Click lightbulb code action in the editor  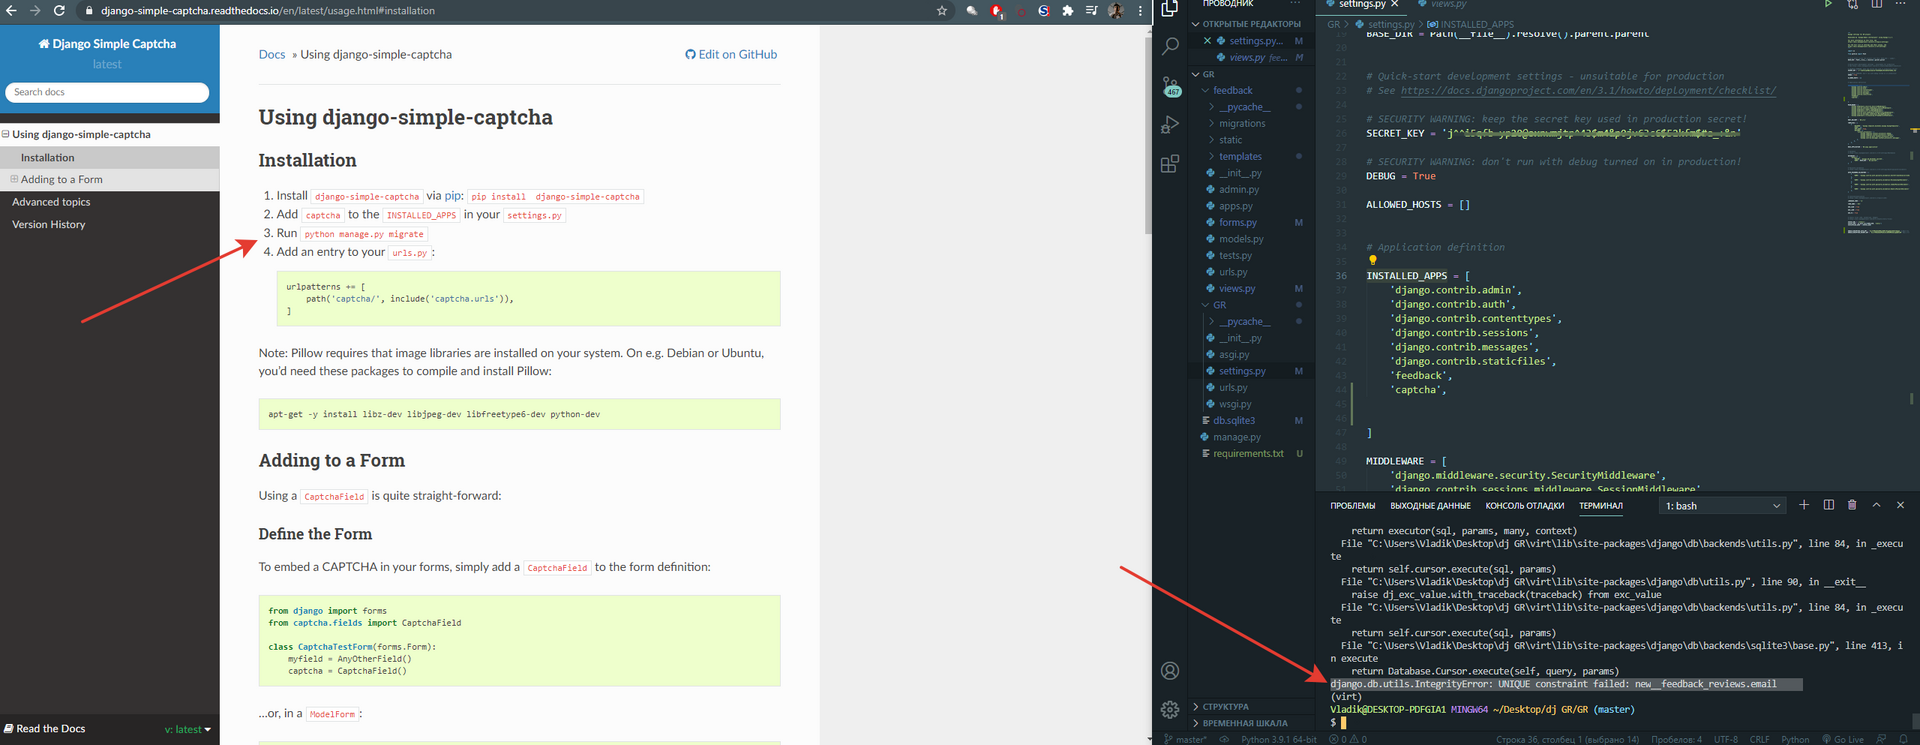tap(1372, 261)
